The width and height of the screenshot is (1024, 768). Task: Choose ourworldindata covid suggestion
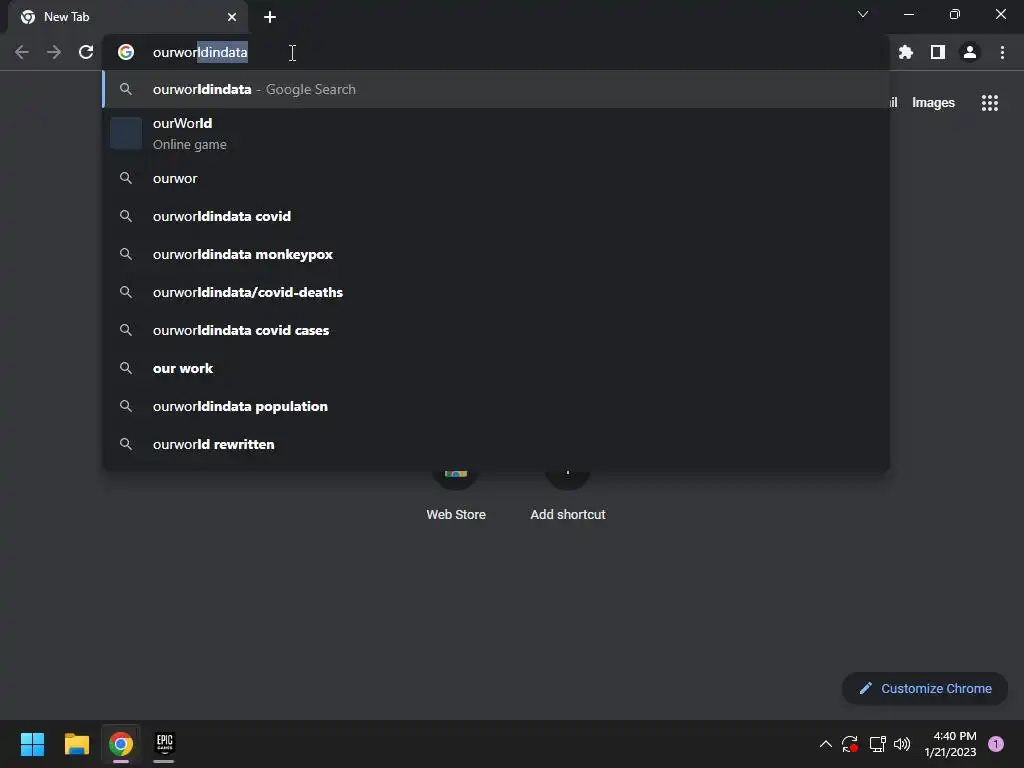496,216
